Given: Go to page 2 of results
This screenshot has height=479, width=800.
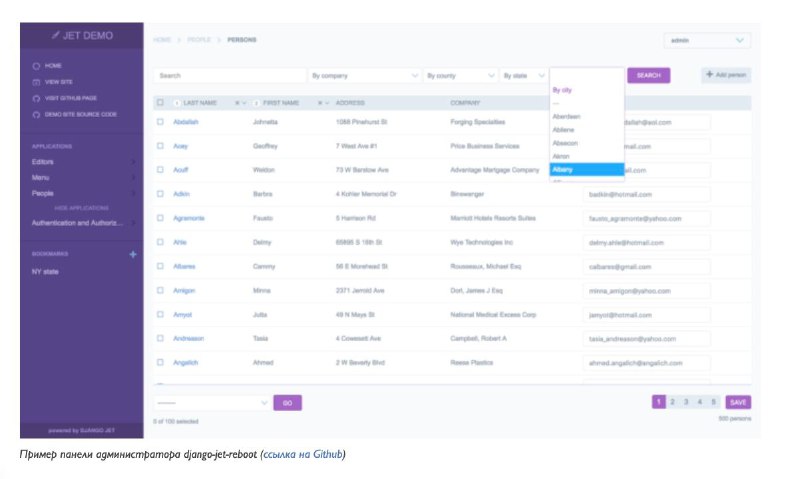Looking at the screenshot, I should tap(672, 402).
